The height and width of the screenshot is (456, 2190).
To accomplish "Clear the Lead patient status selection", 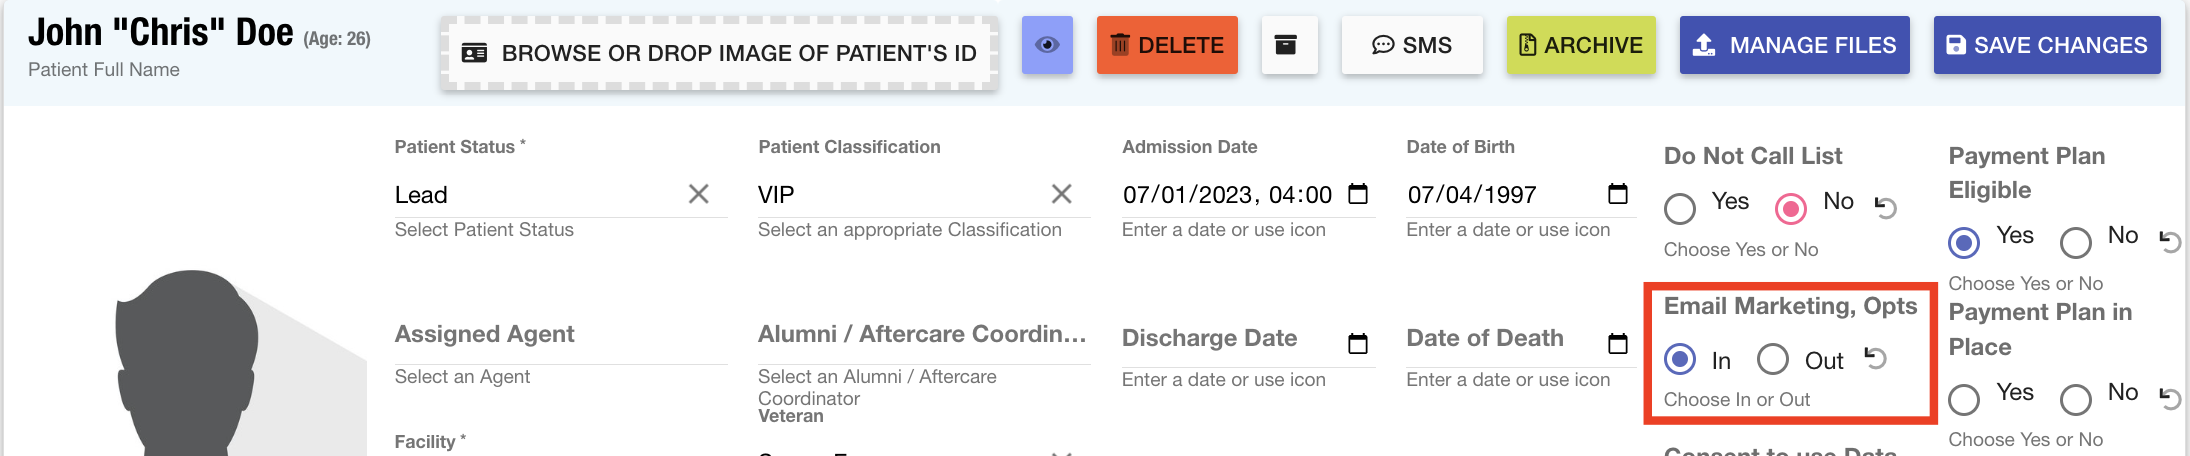I will (698, 194).
